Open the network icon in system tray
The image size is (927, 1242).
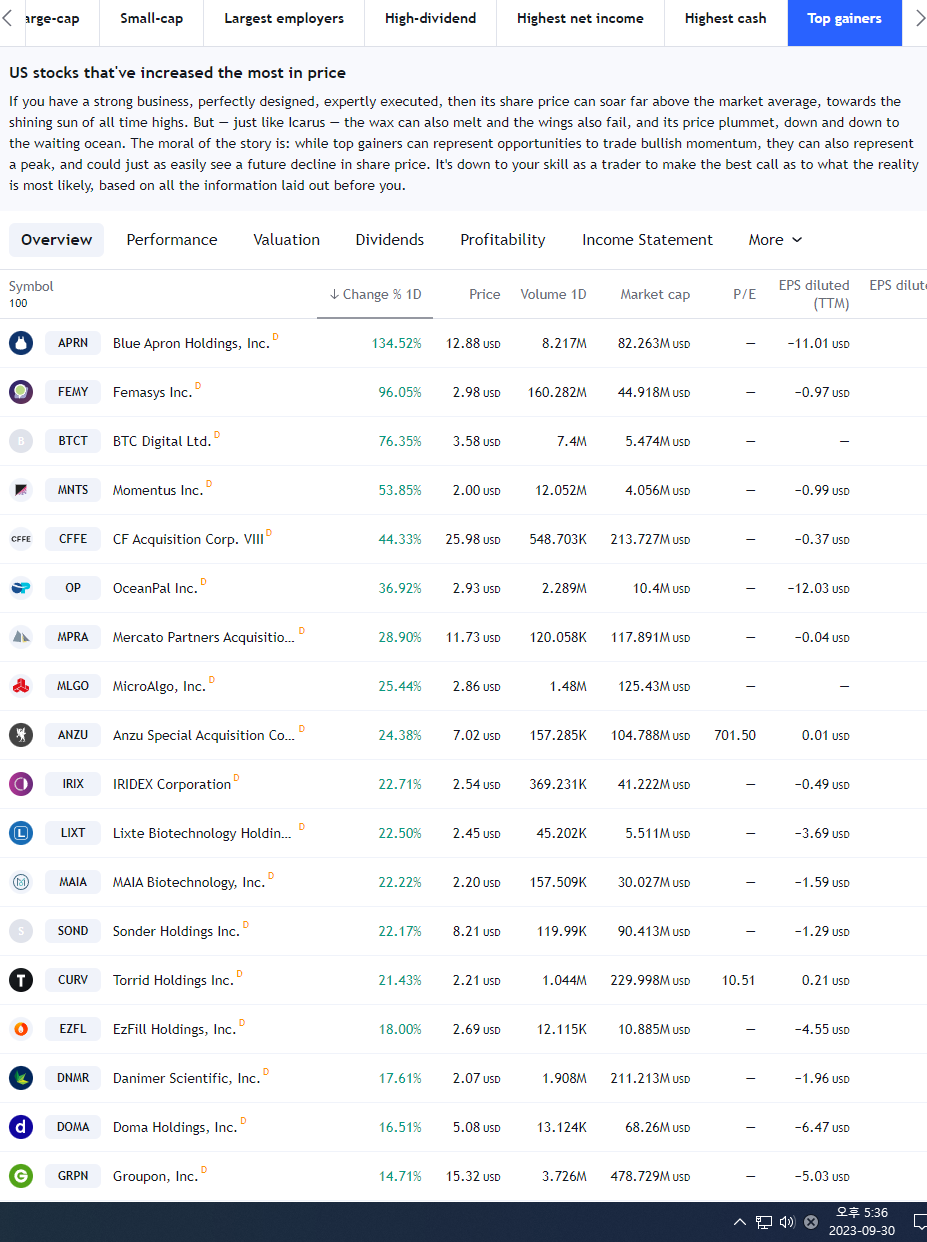click(764, 1221)
